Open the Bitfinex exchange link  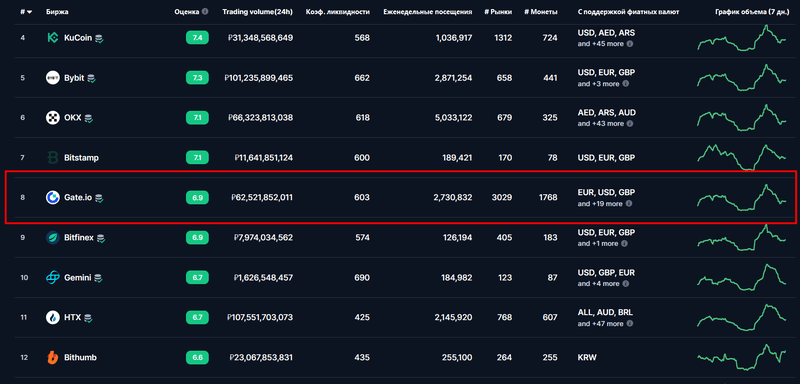79,238
